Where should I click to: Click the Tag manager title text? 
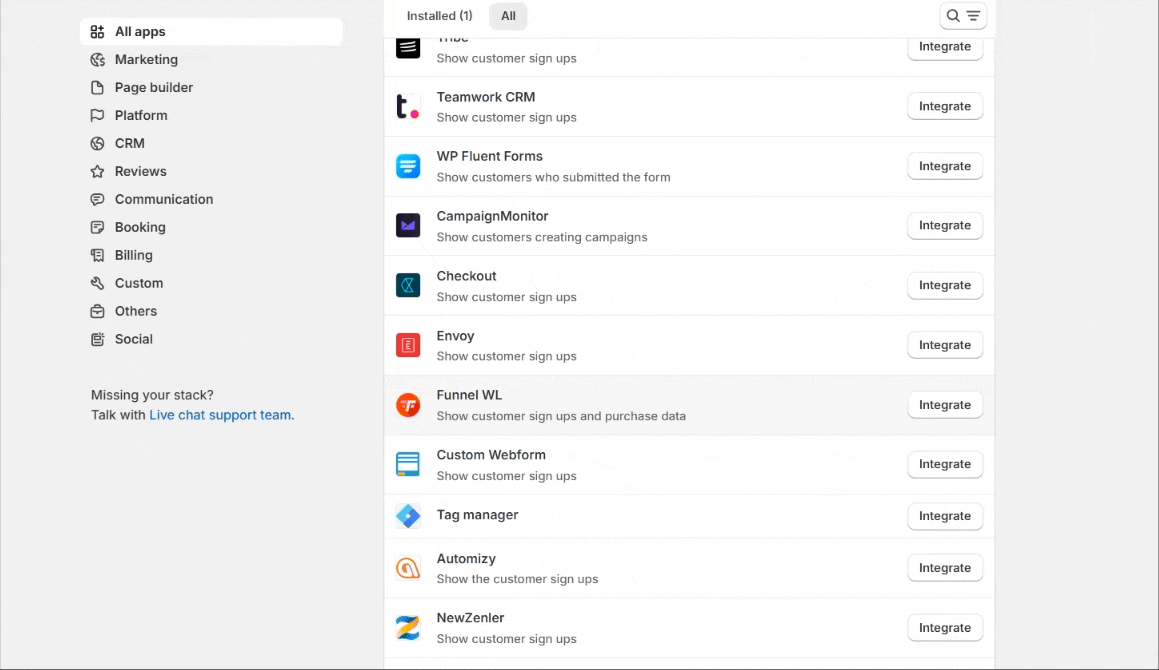(477, 515)
